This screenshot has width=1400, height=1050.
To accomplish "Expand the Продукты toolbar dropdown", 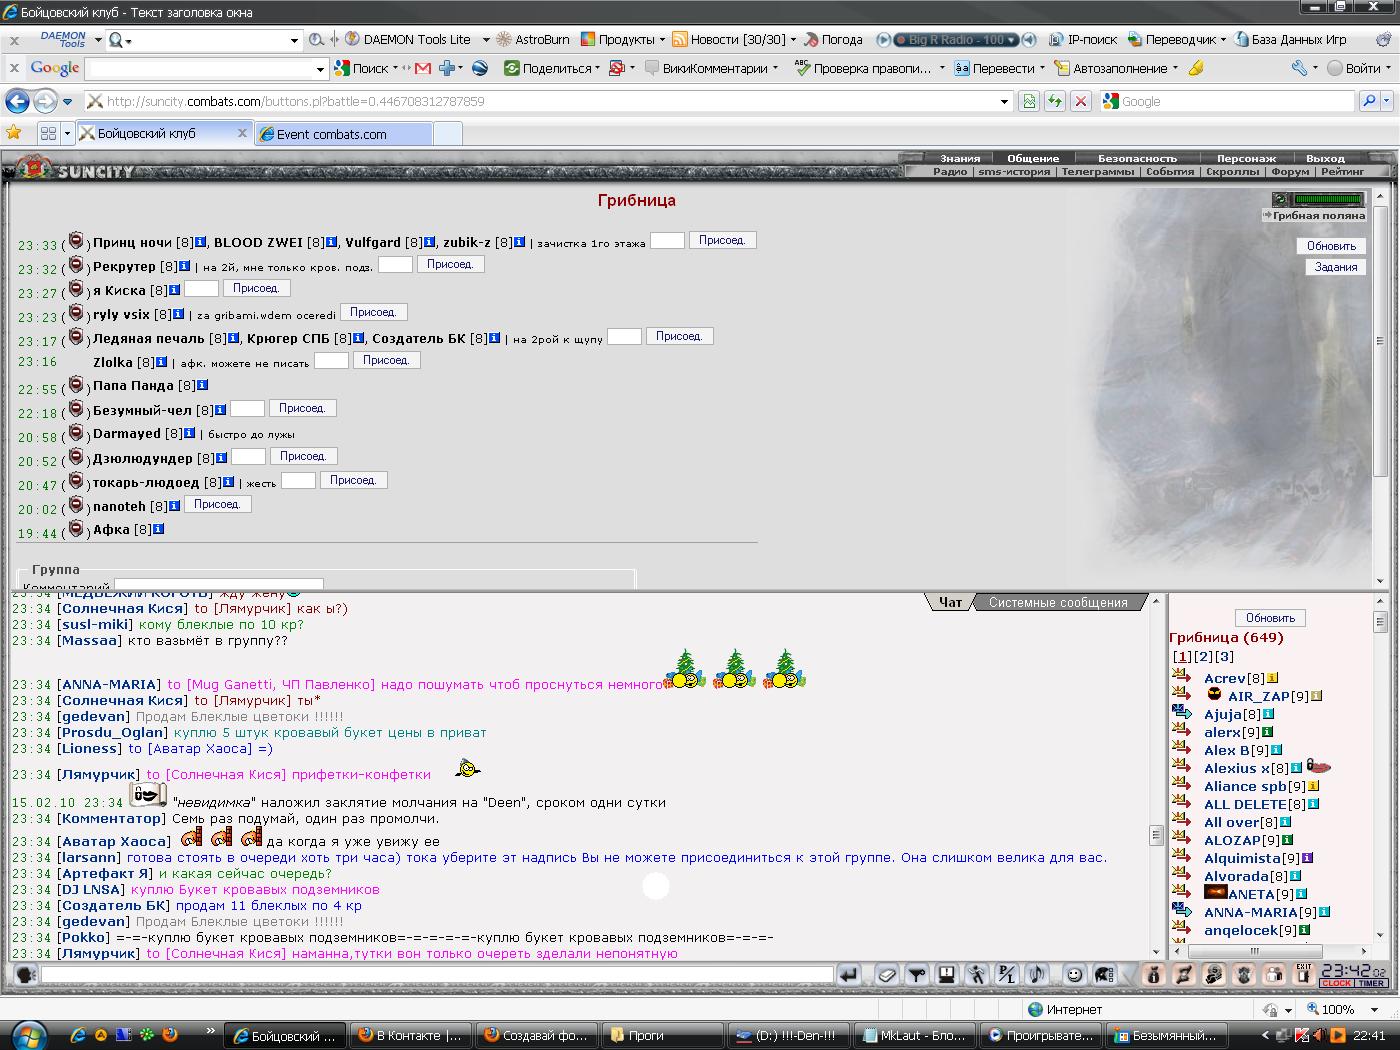I will click(x=662, y=40).
